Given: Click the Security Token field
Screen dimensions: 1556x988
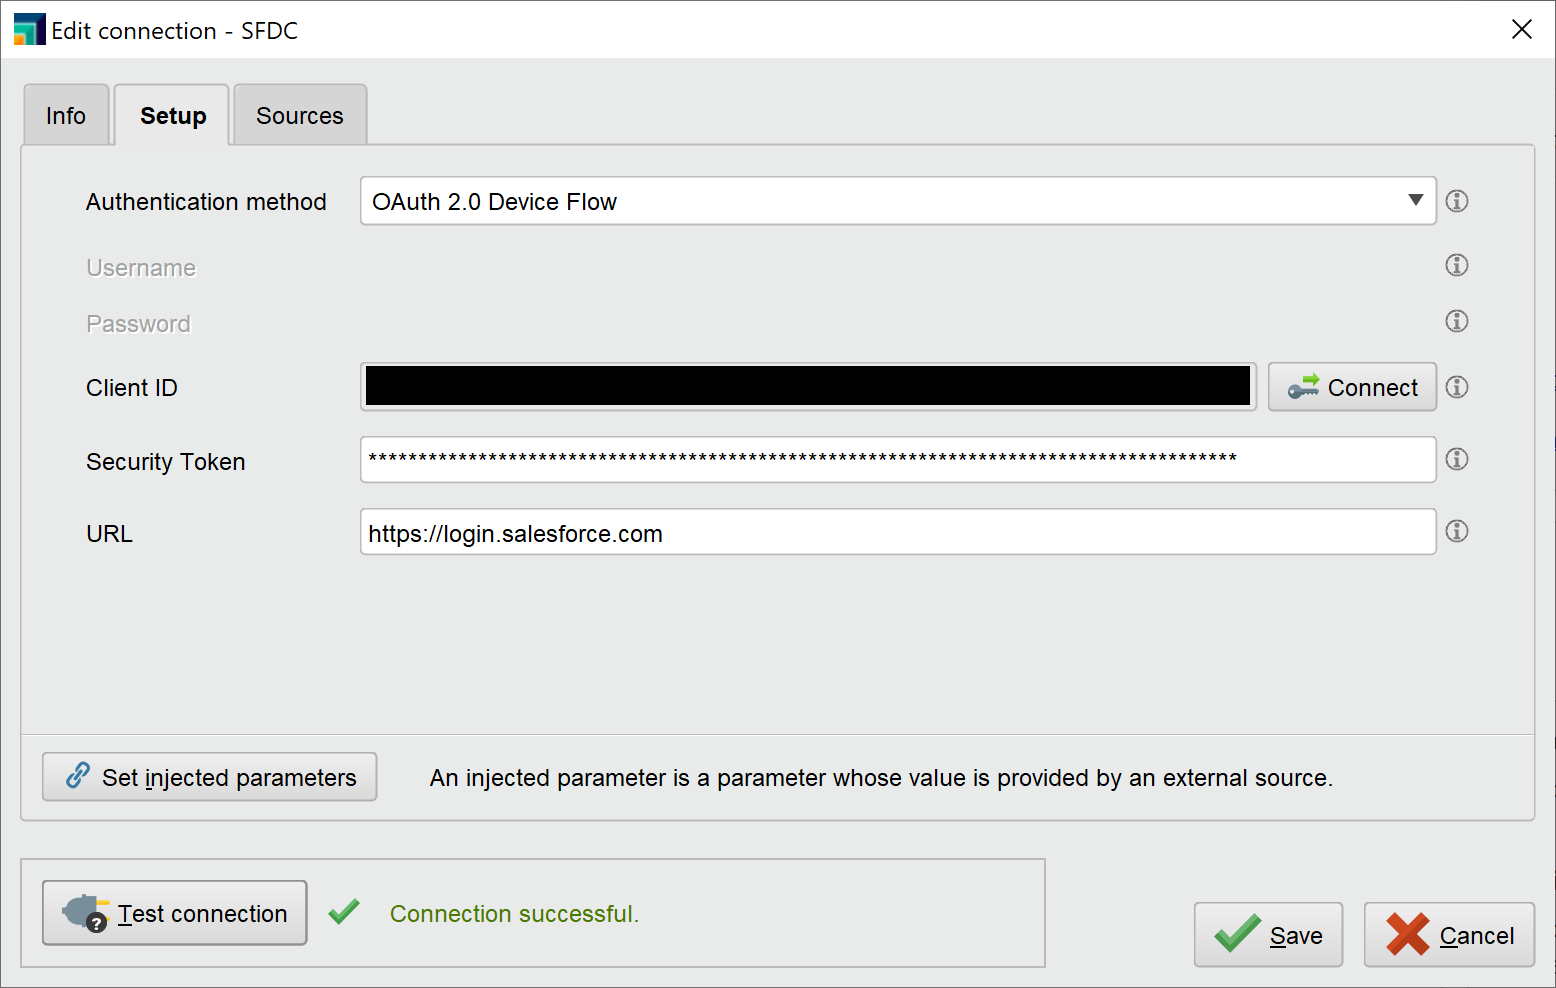Looking at the screenshot, I should [897, 459].
